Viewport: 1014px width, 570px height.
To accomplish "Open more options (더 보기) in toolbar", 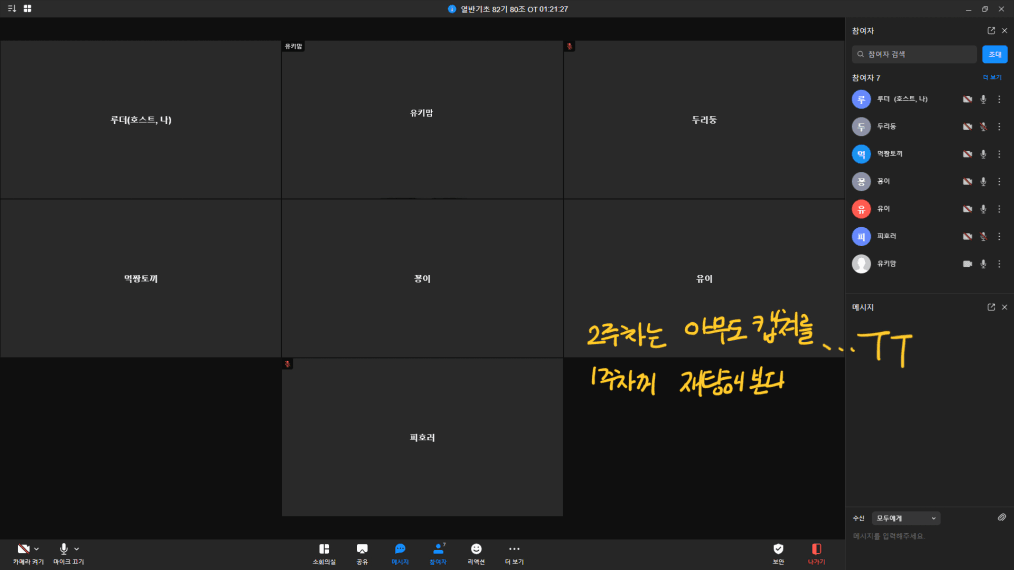I will click(x=514, y=549).
